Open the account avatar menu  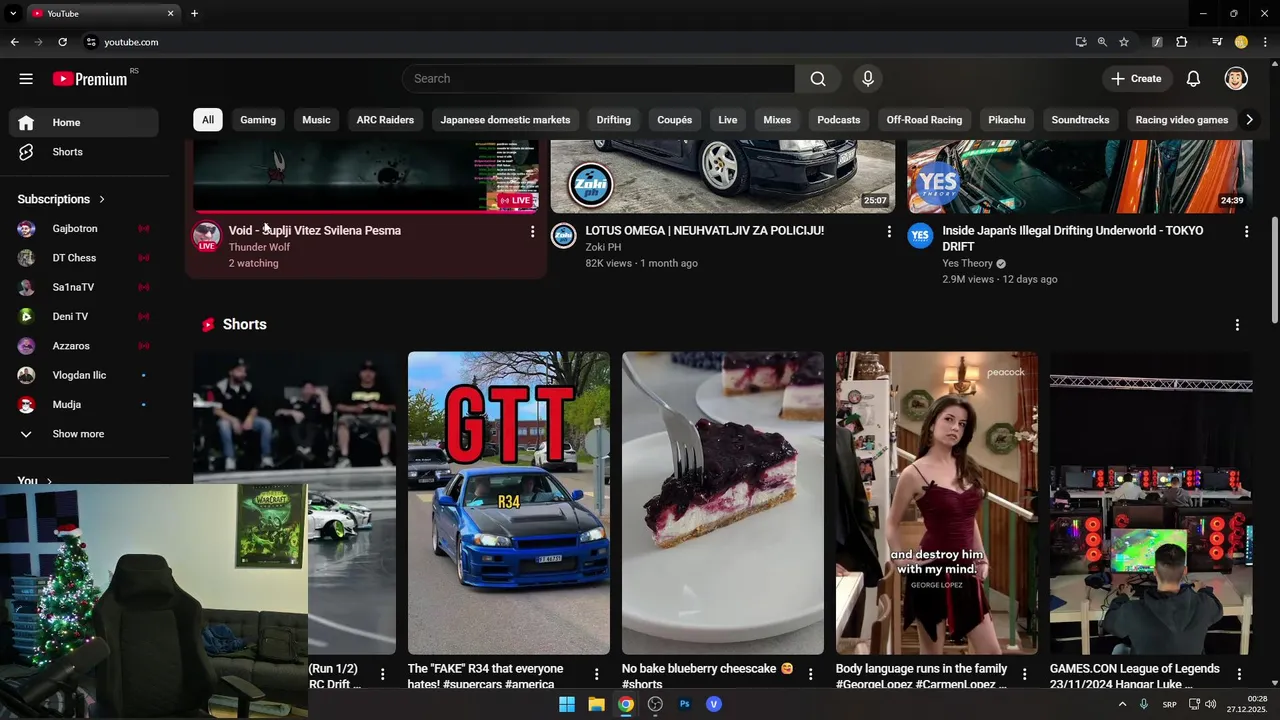pos(1236,79)
